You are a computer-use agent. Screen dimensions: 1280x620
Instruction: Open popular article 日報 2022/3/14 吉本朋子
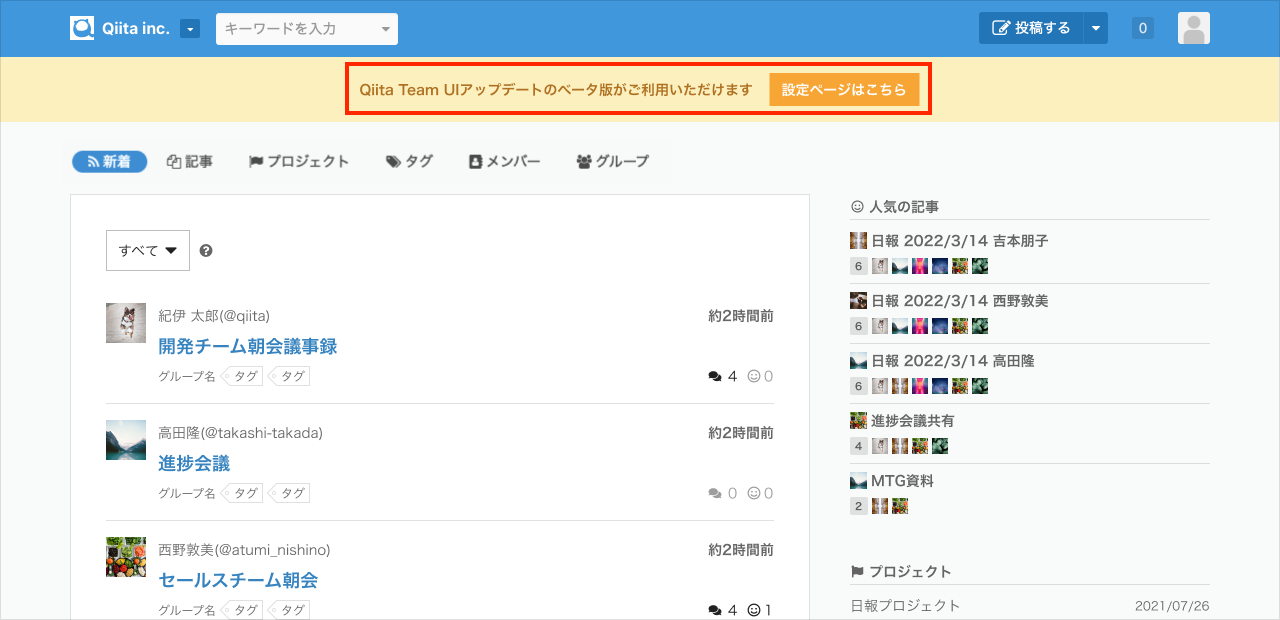pyautogui.click(x=959, y=241)
